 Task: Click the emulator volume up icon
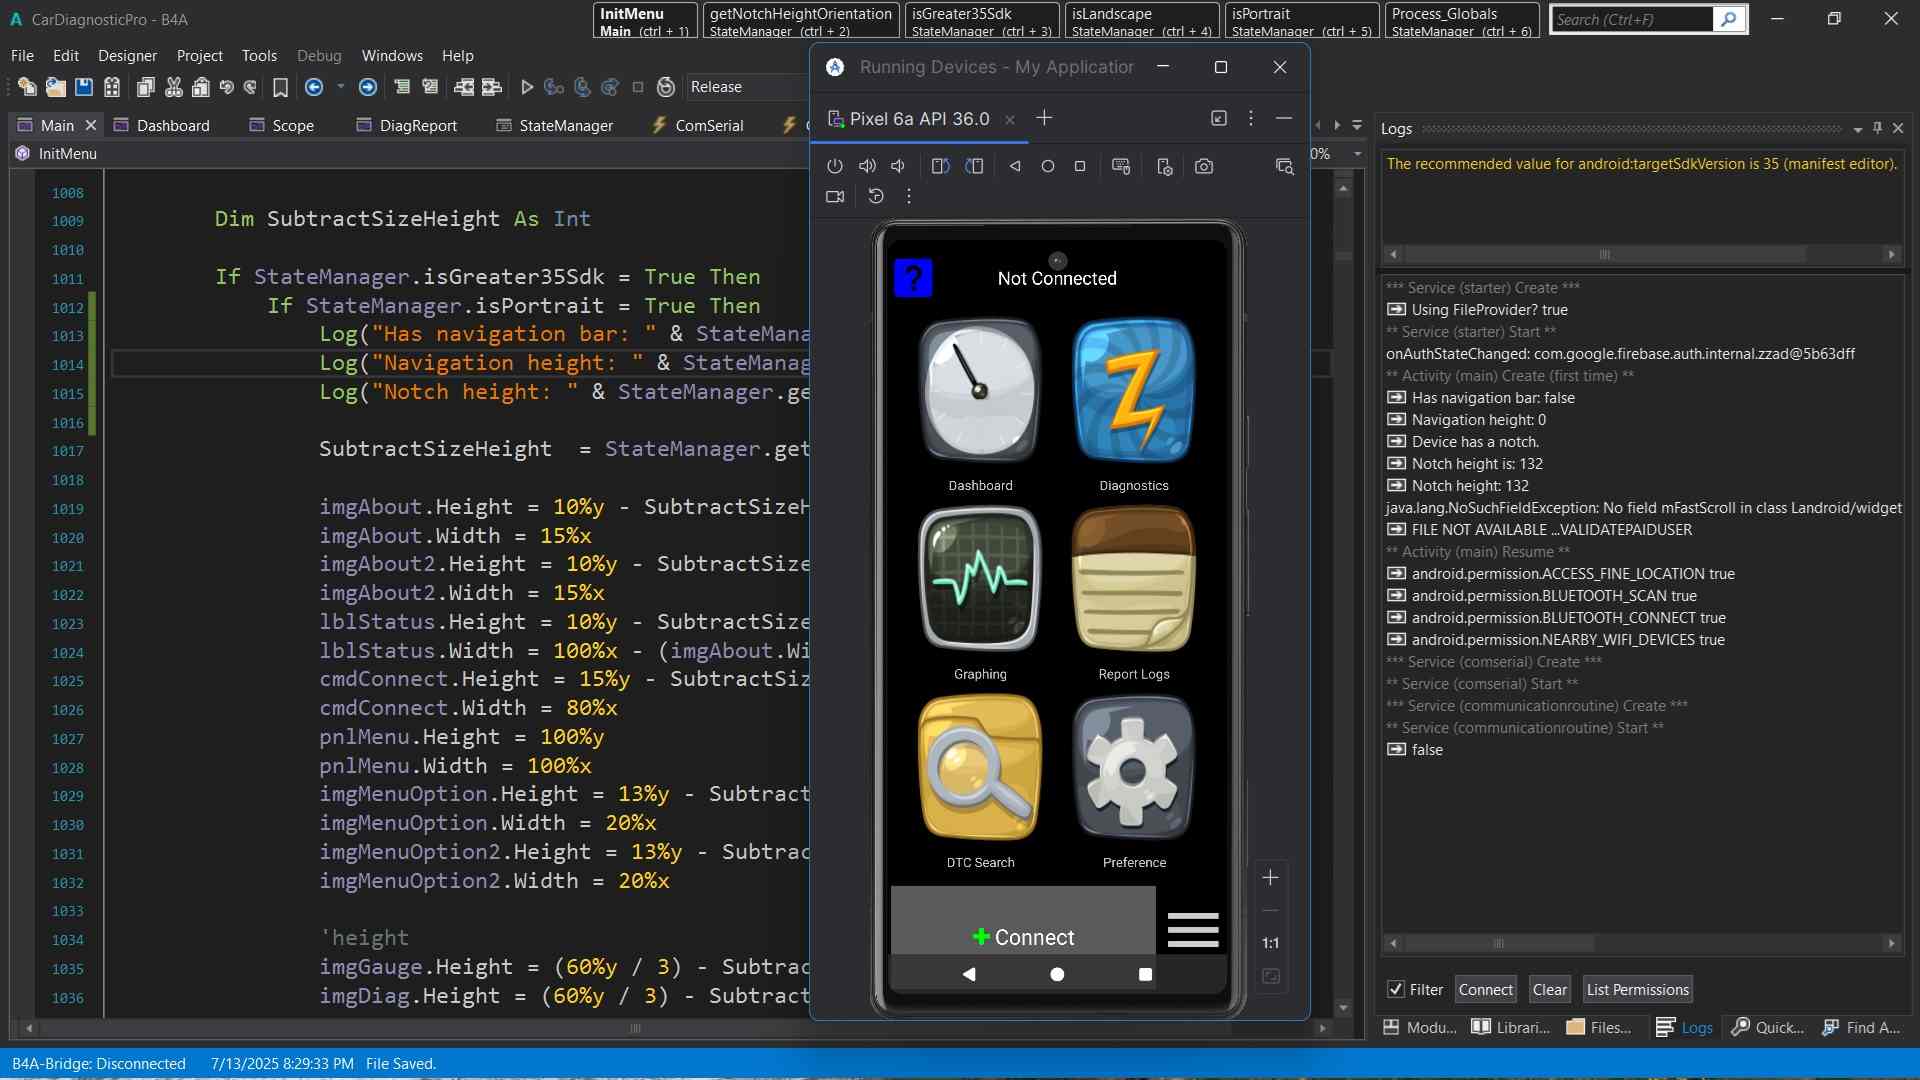(x=867, y=167)
